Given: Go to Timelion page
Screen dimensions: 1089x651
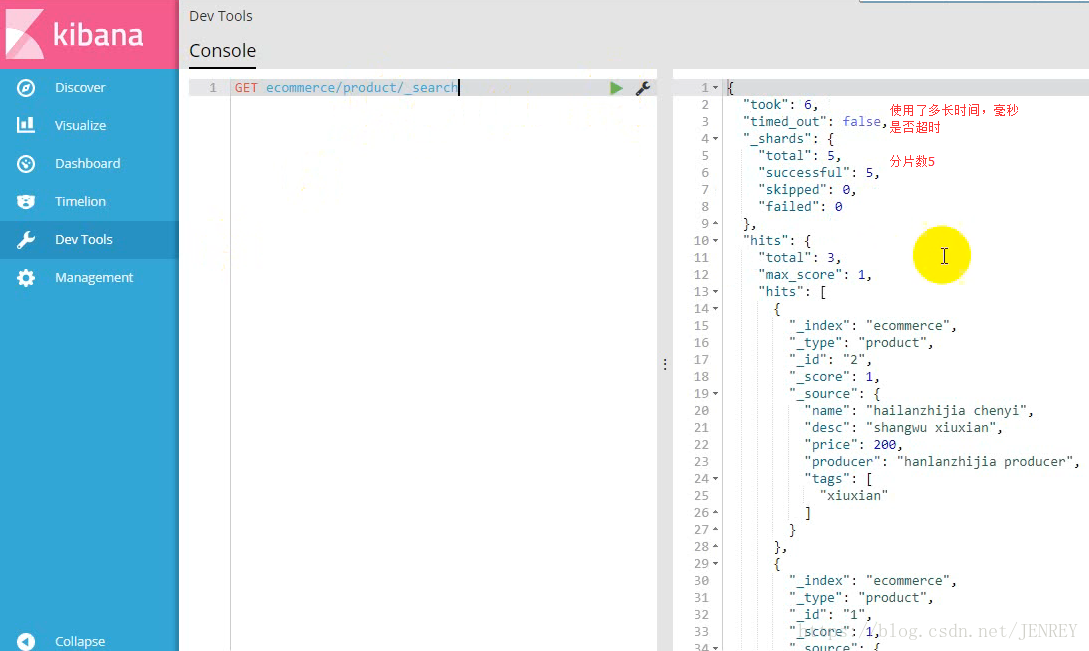Looking at the screenshot, I should point(81,201).
